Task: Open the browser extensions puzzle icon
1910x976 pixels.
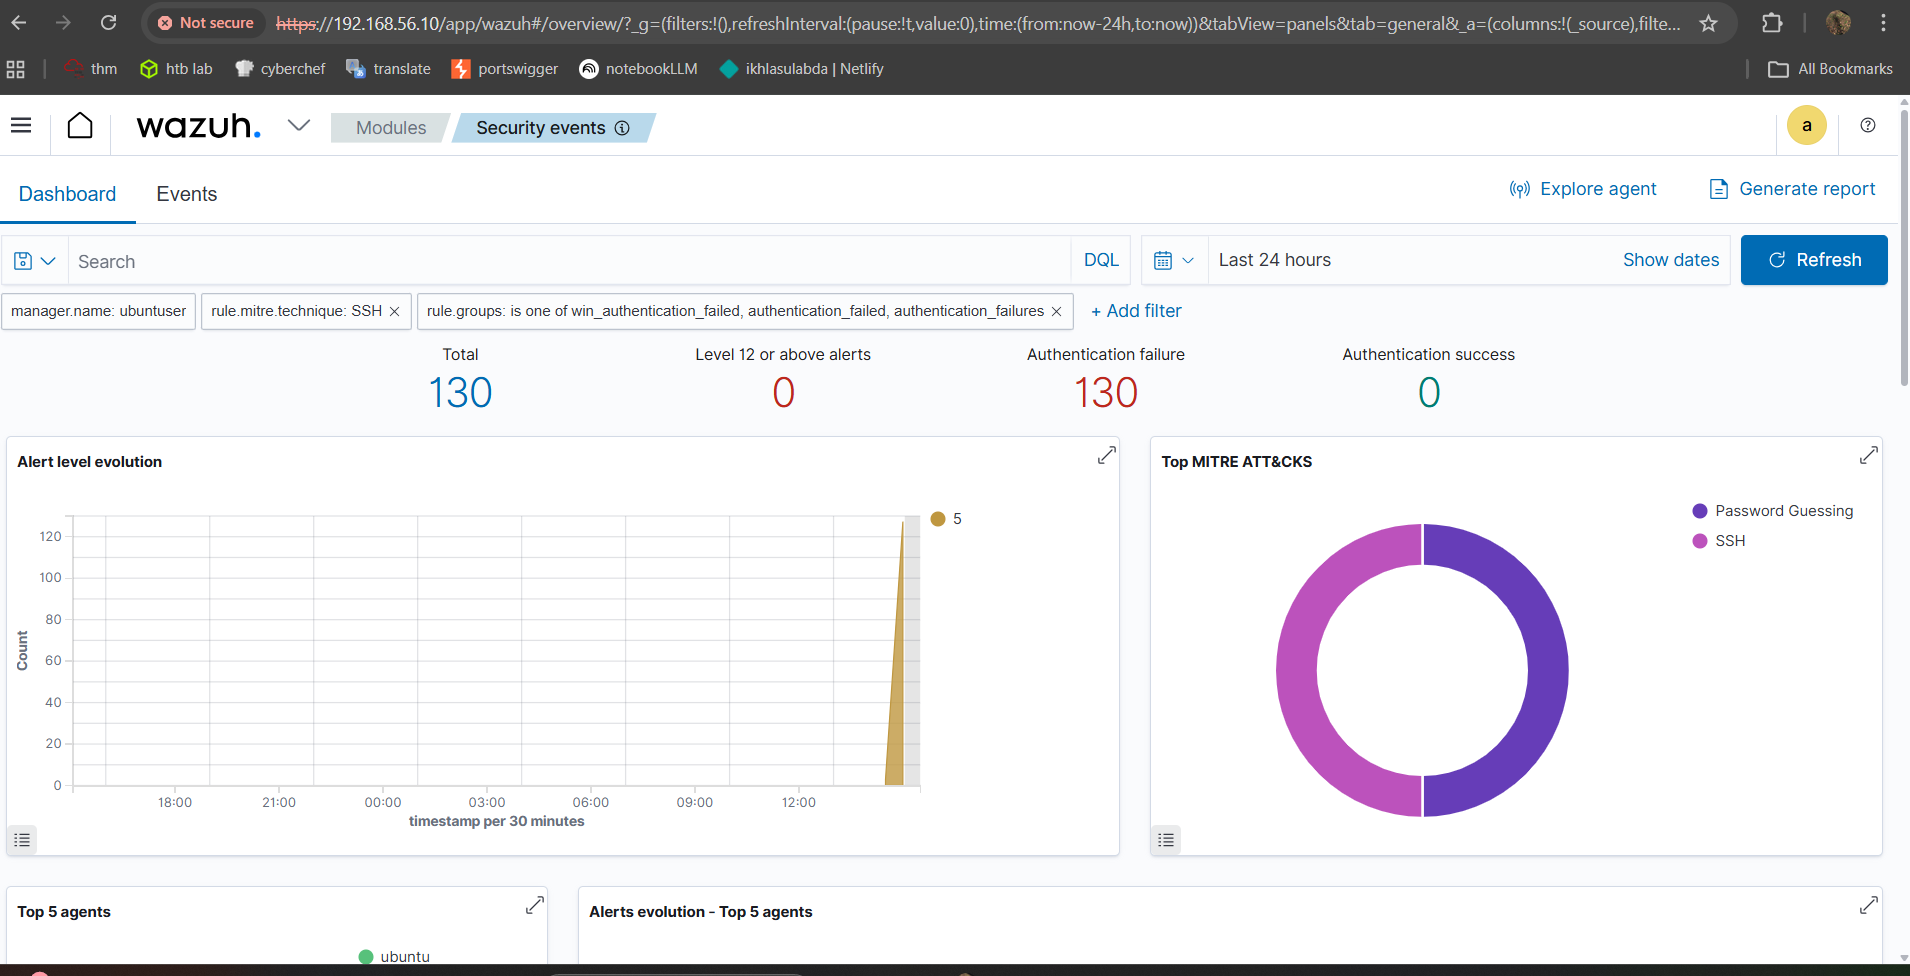Action: [x=1772, y=23]
